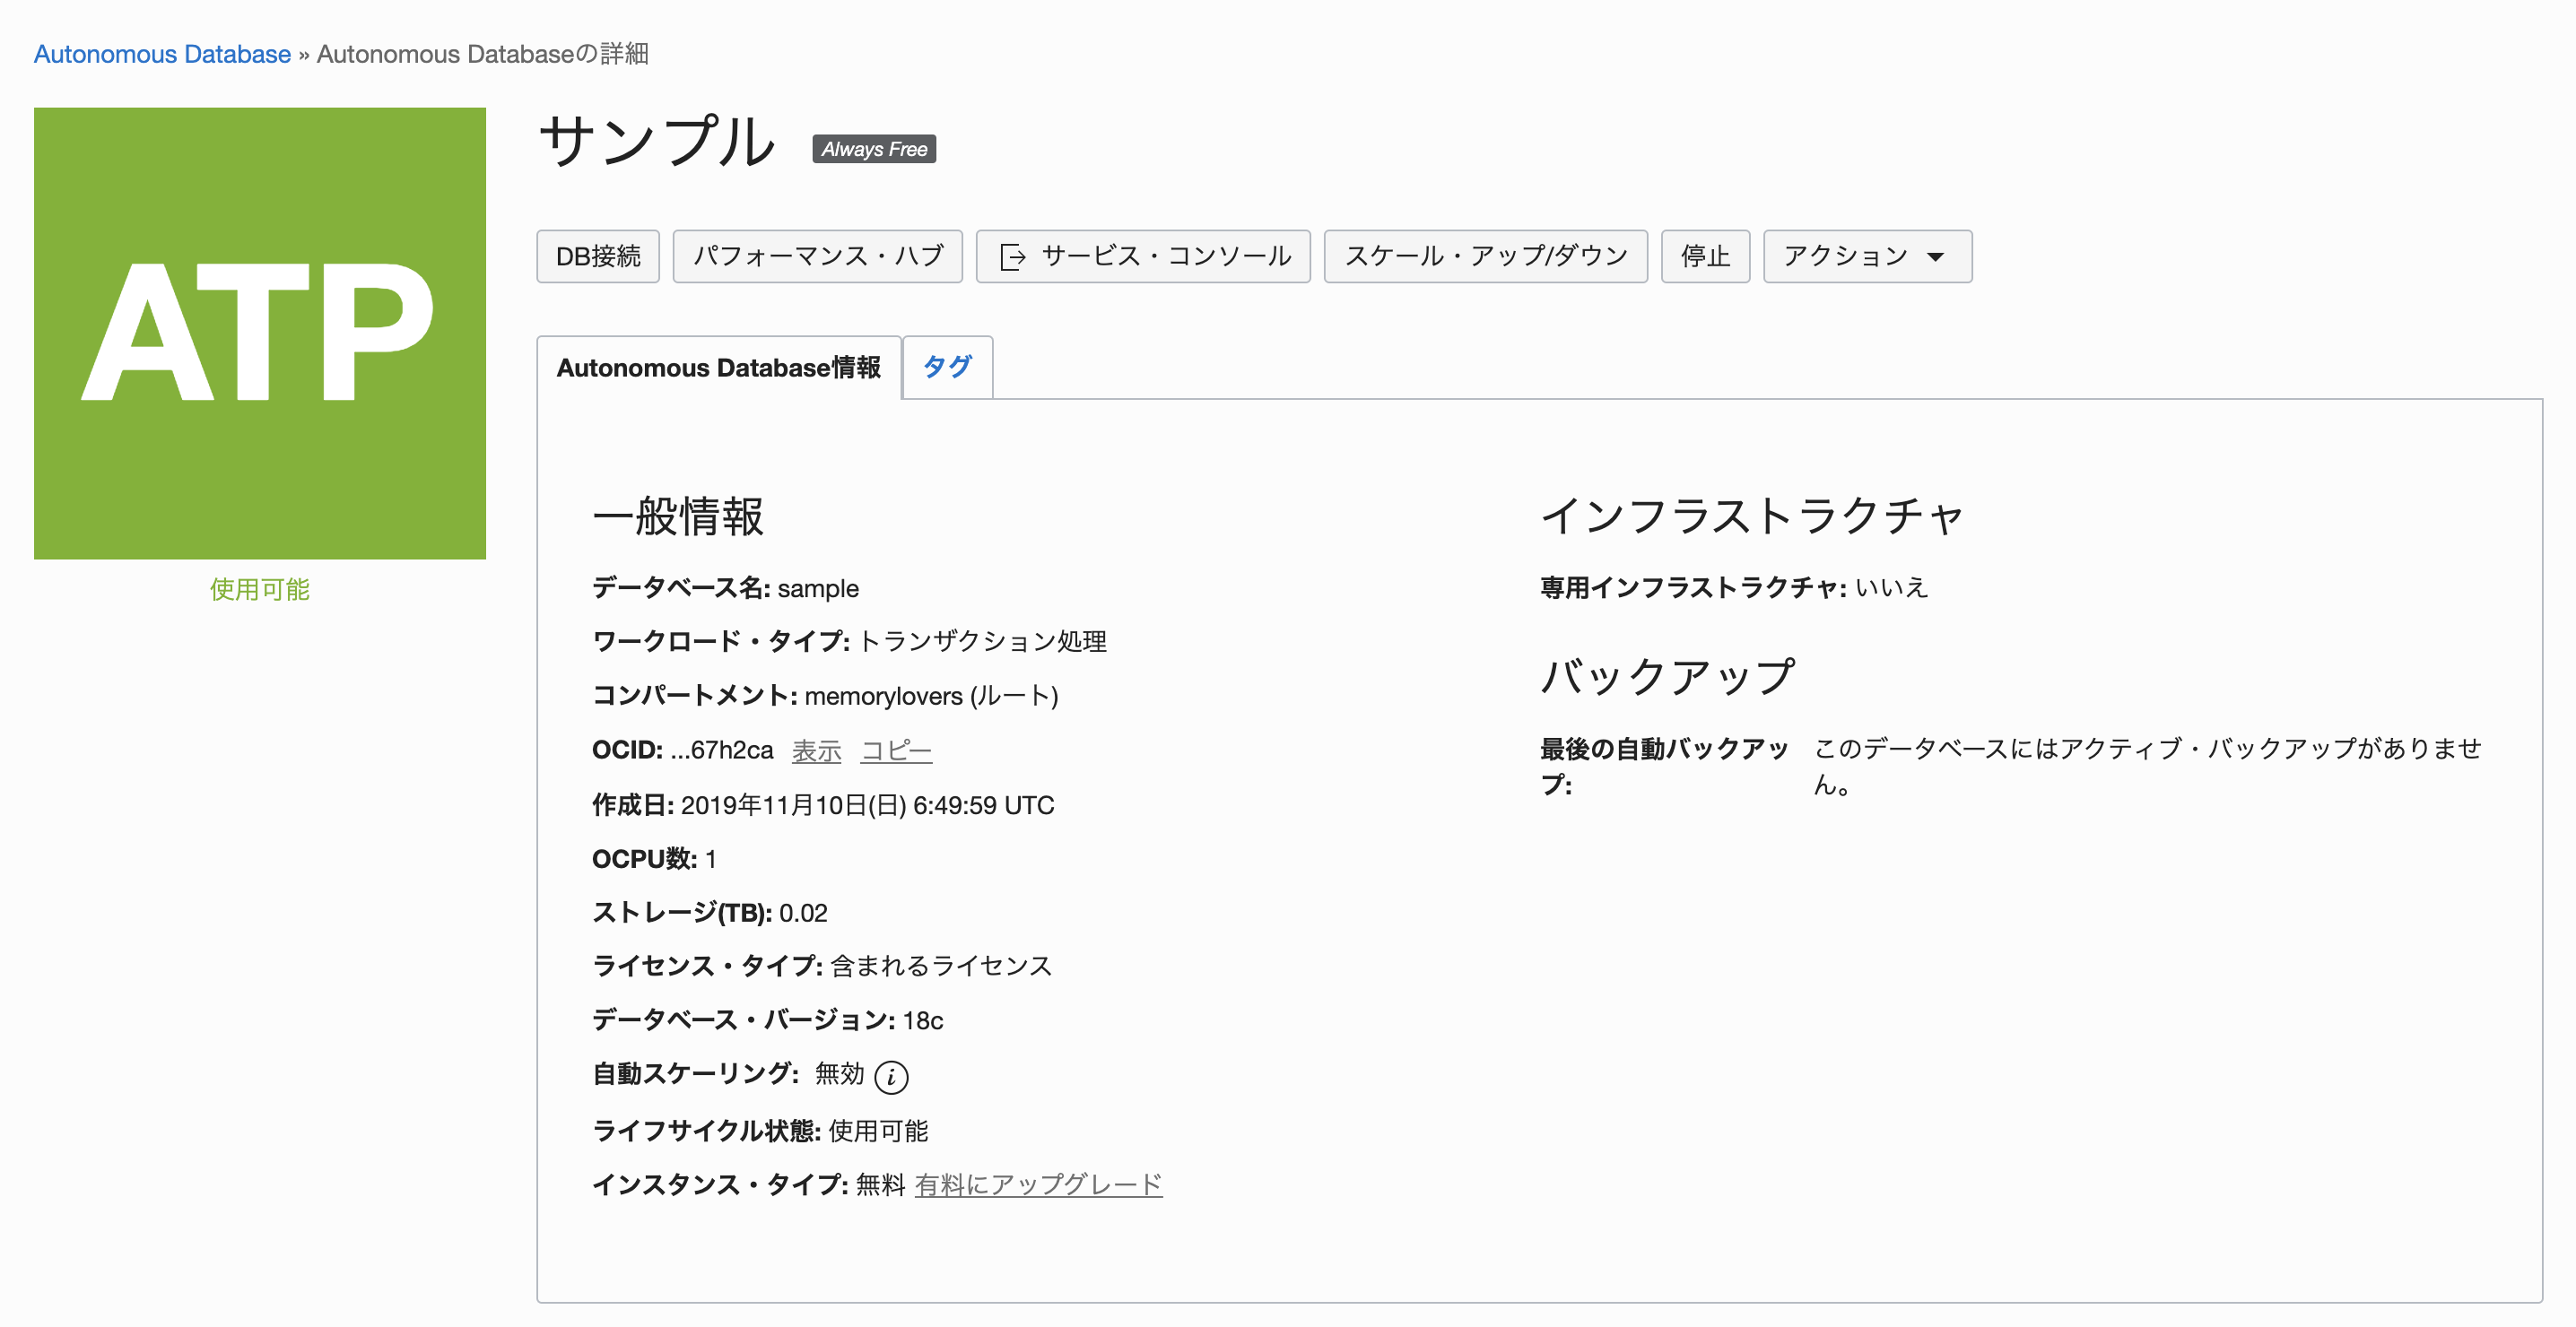Screen dimensions: 2576x1327
Task: Click the バックアップ section heading
Action: coord(1667,677)
